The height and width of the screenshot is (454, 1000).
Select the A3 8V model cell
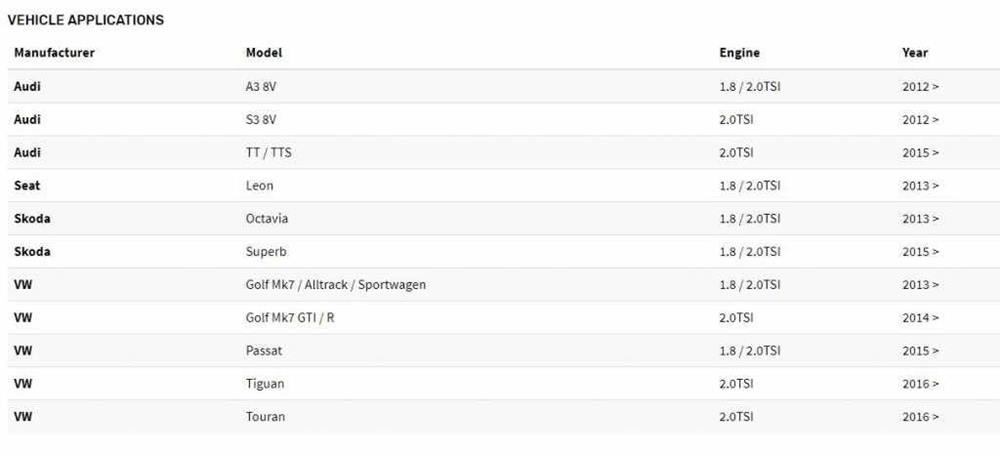[261, 87]
